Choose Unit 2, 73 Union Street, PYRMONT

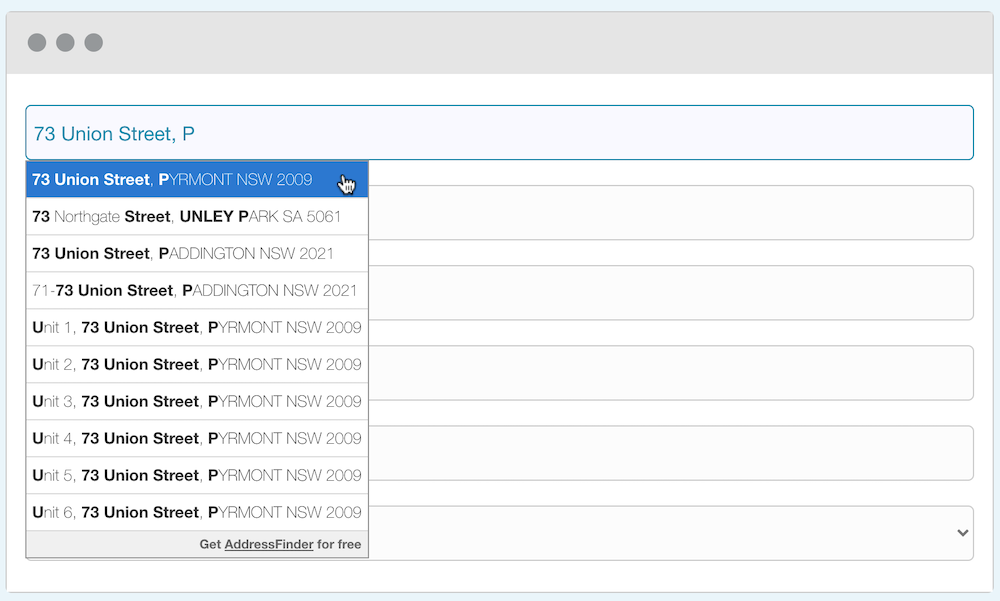(x=197, y=364)
